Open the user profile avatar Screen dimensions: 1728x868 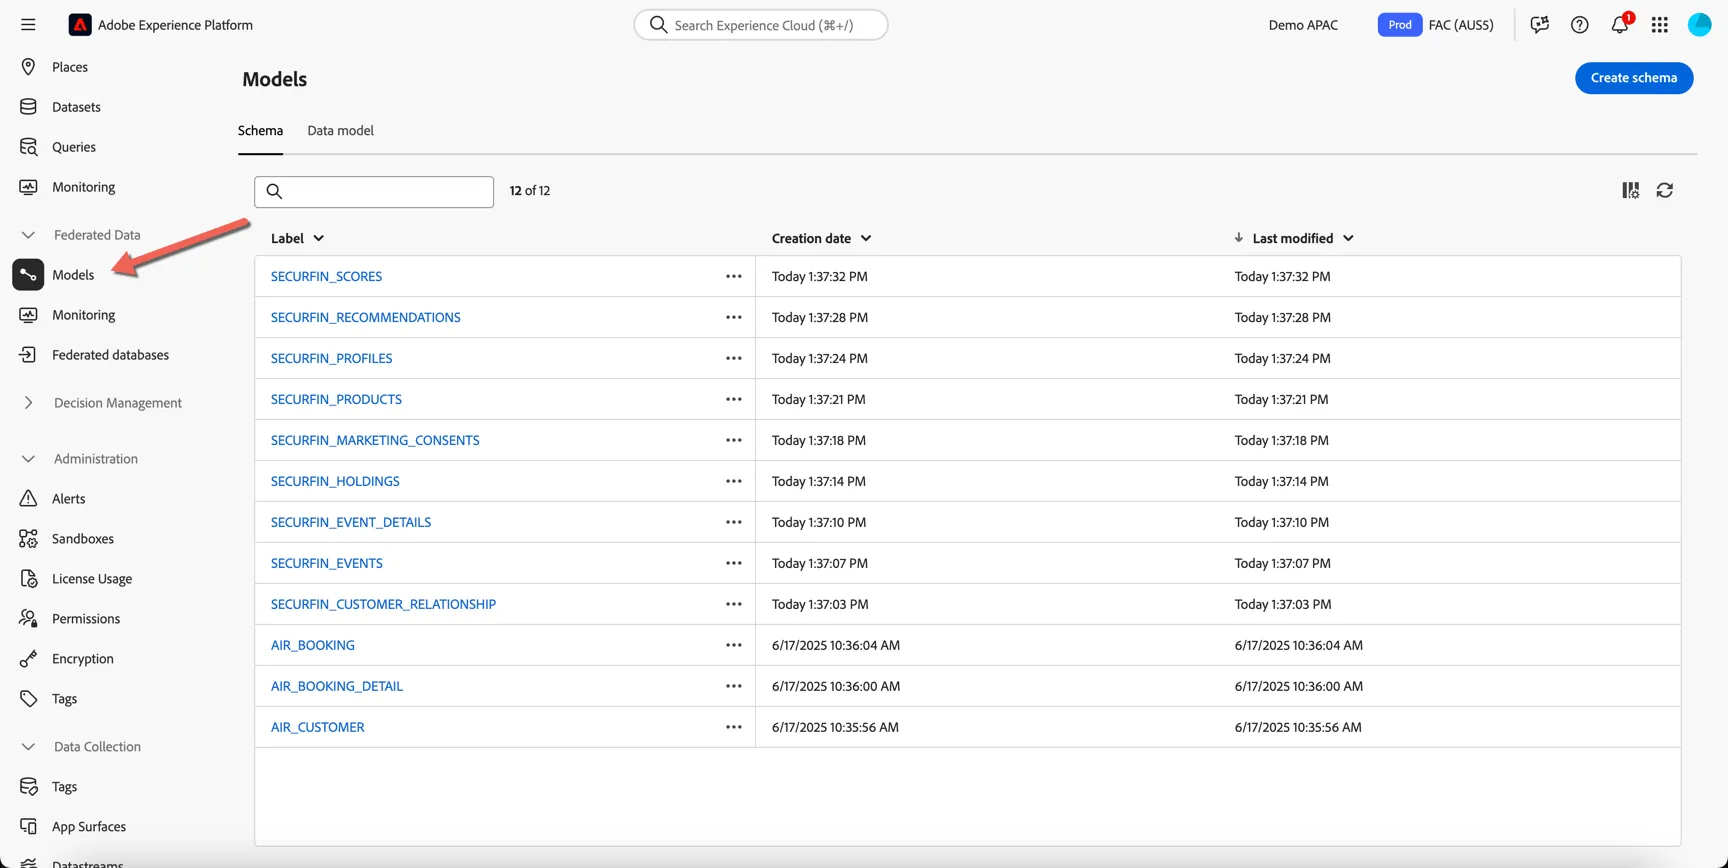click(x=1700, y=25)
